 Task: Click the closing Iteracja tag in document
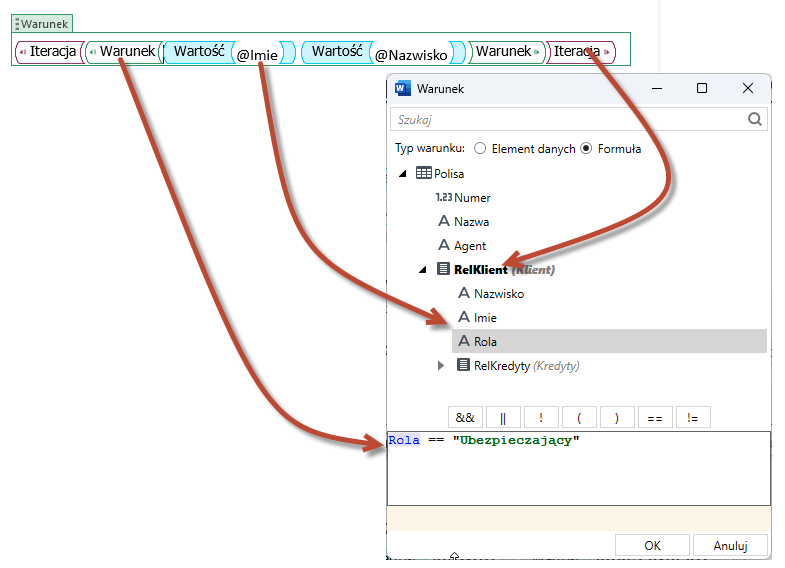(x=581, y=52)
